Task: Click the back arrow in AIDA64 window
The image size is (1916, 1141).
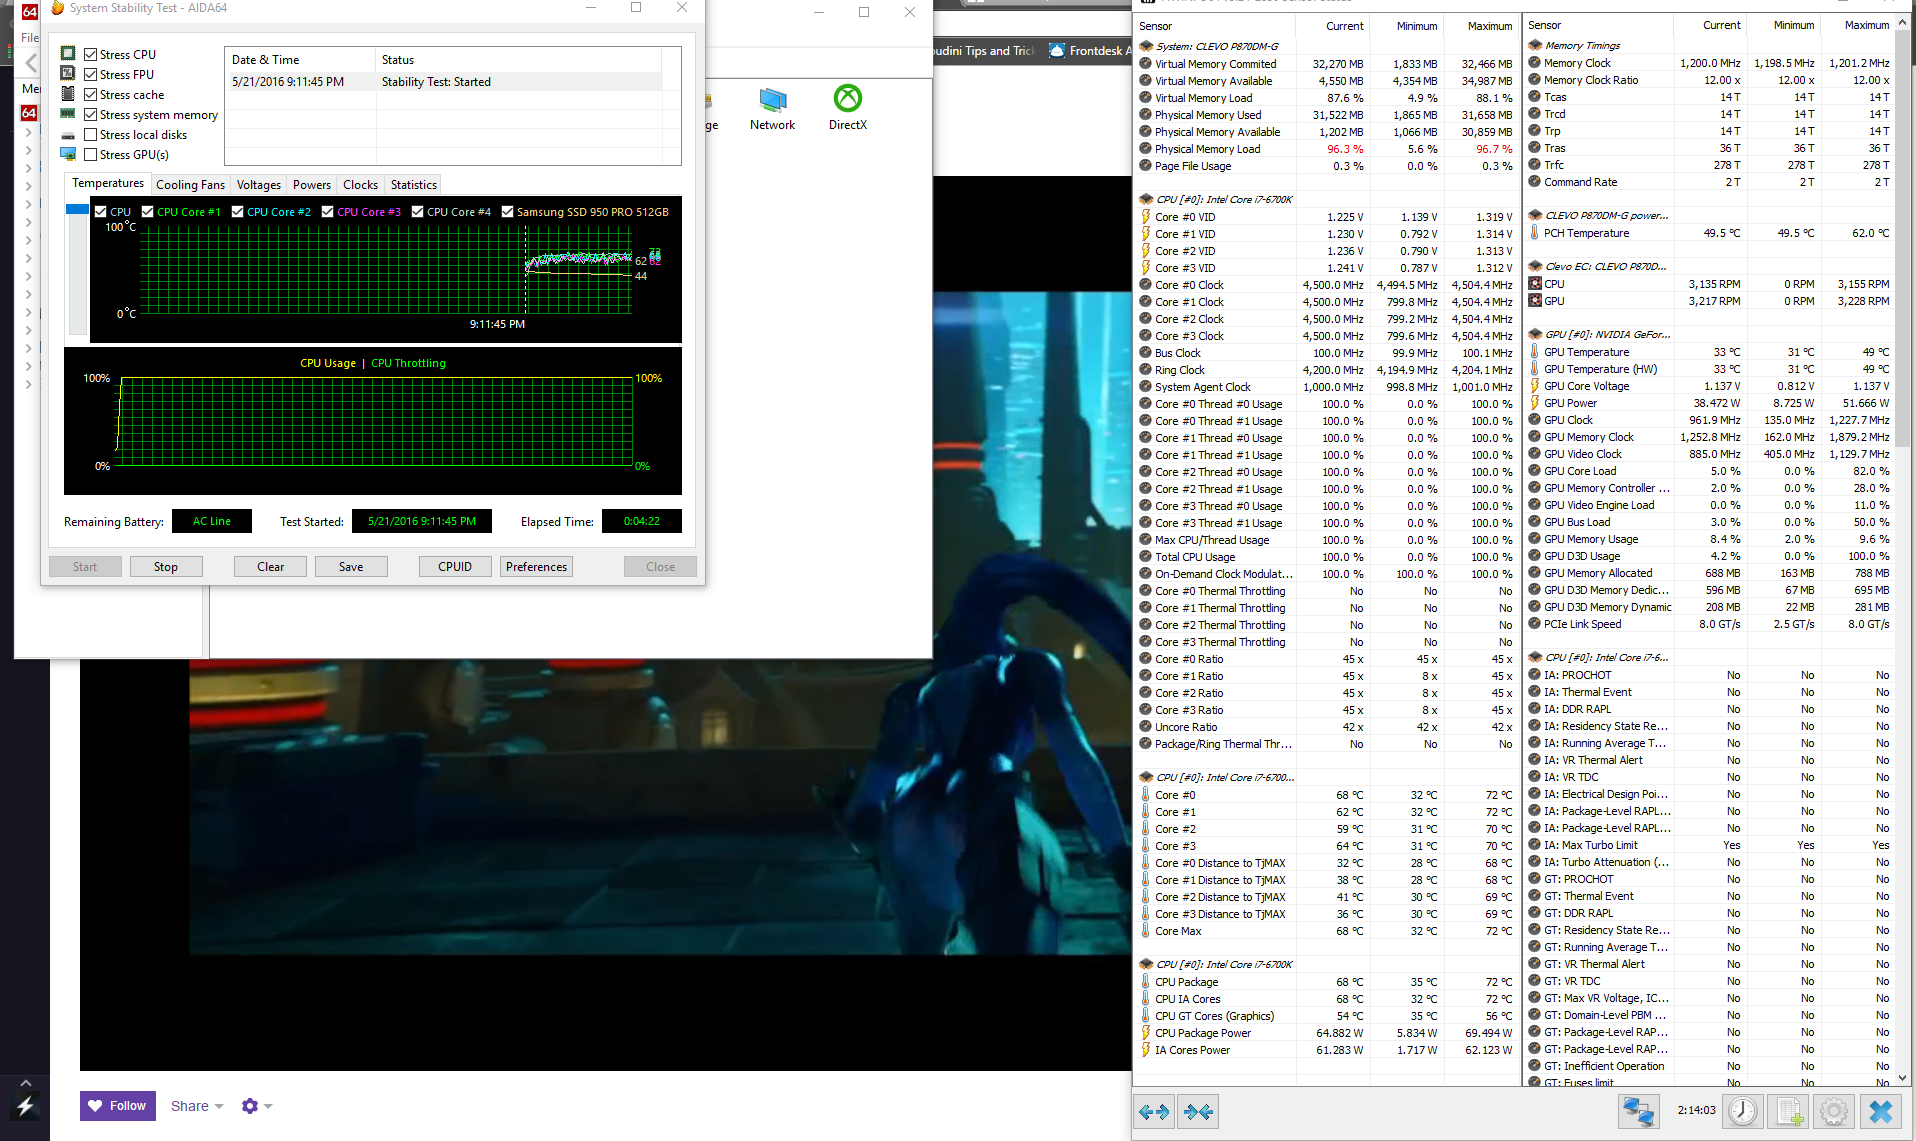Action: pyautogui.click(x=31, y=64)
